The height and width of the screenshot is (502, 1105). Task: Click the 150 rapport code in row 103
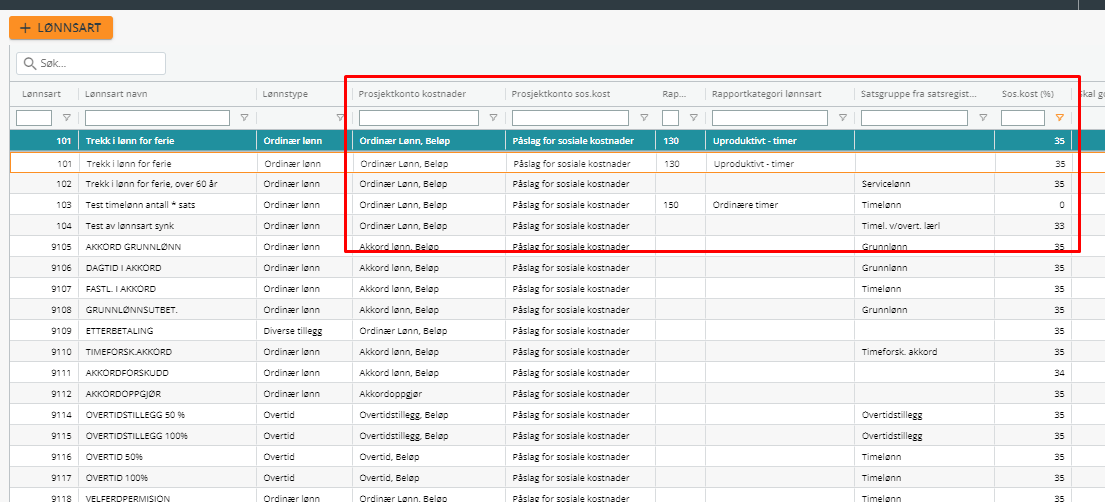(x=670, y=204)
